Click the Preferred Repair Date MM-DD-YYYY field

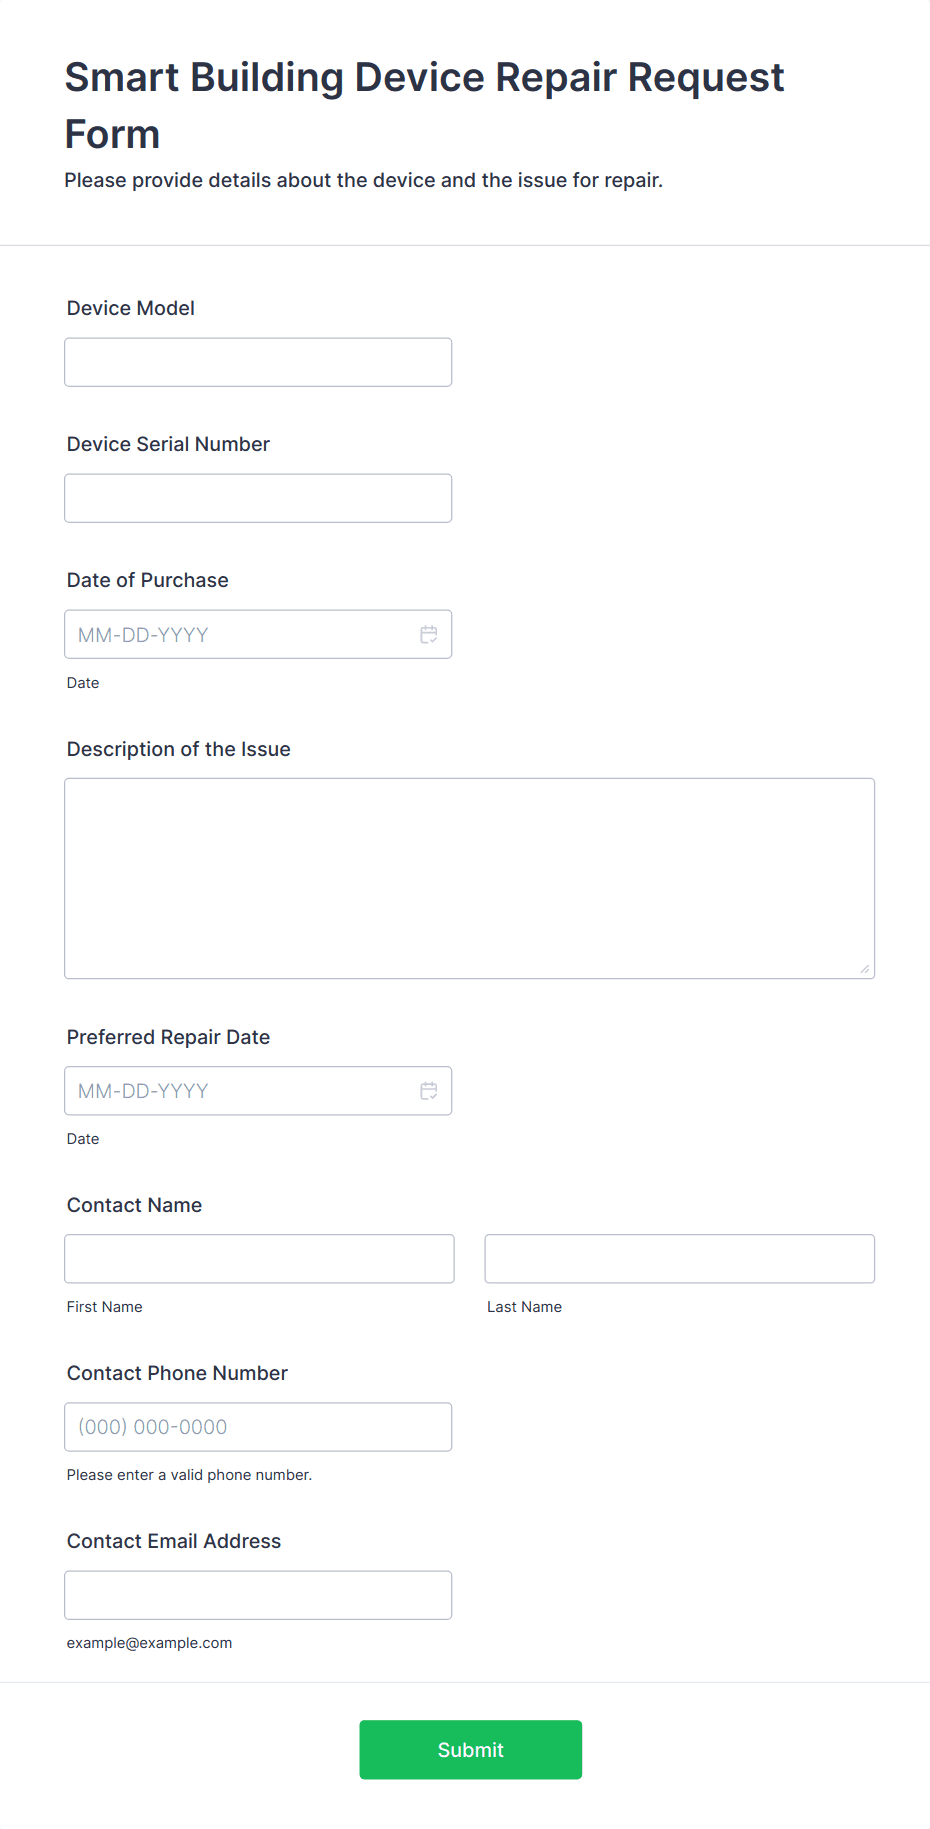point(258,1090)
